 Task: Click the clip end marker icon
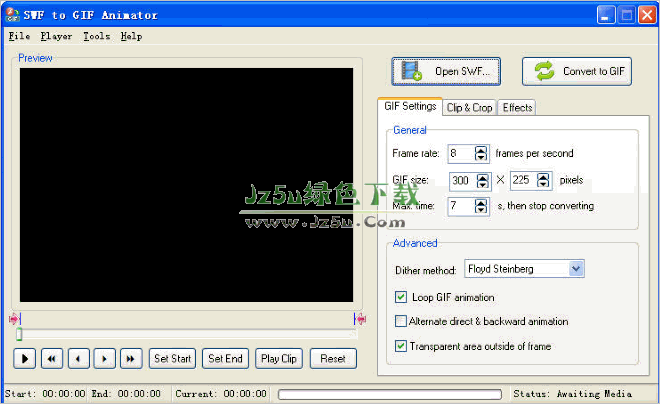(x=360, y=319)
